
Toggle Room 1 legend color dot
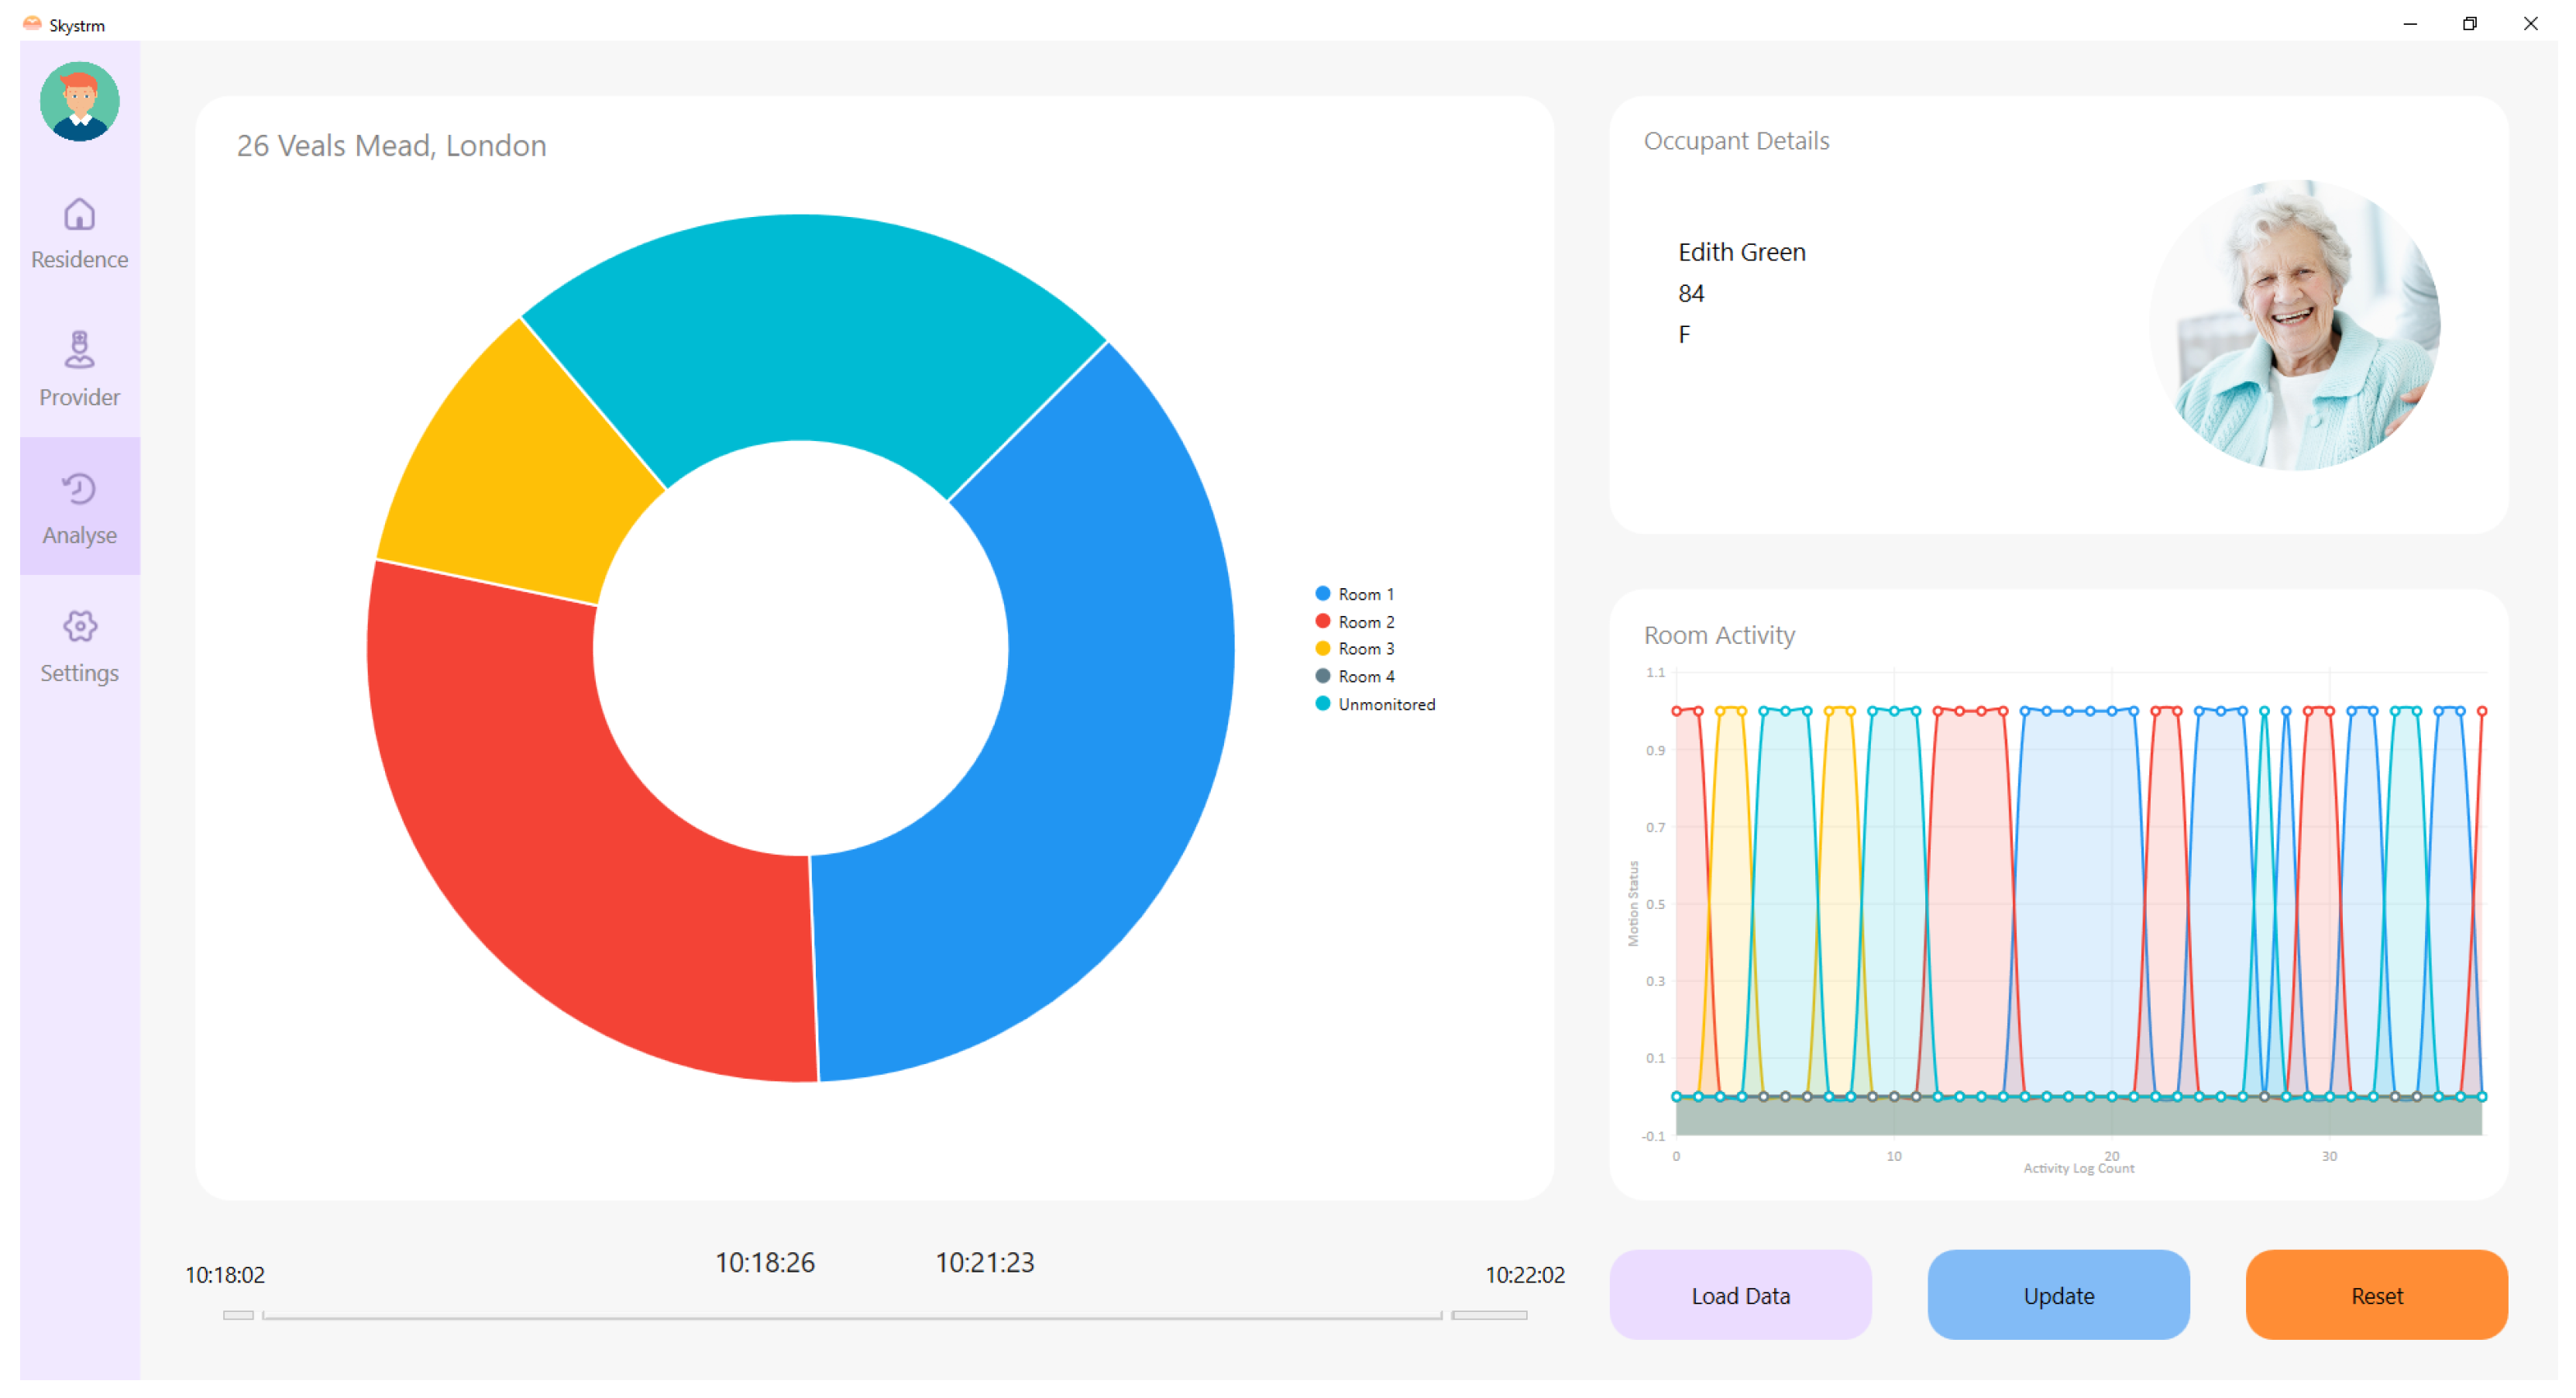(1322, 594)
